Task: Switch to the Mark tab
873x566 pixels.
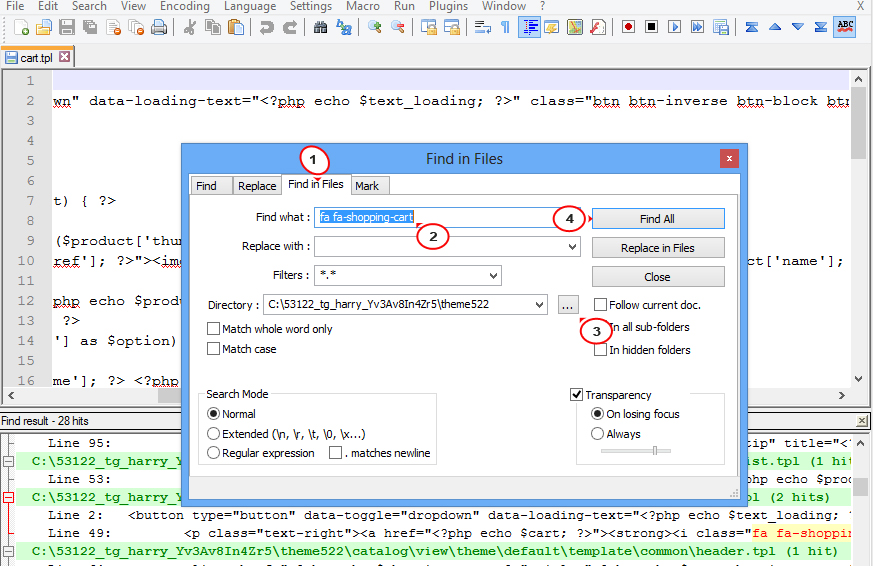Action: point(367,186)
